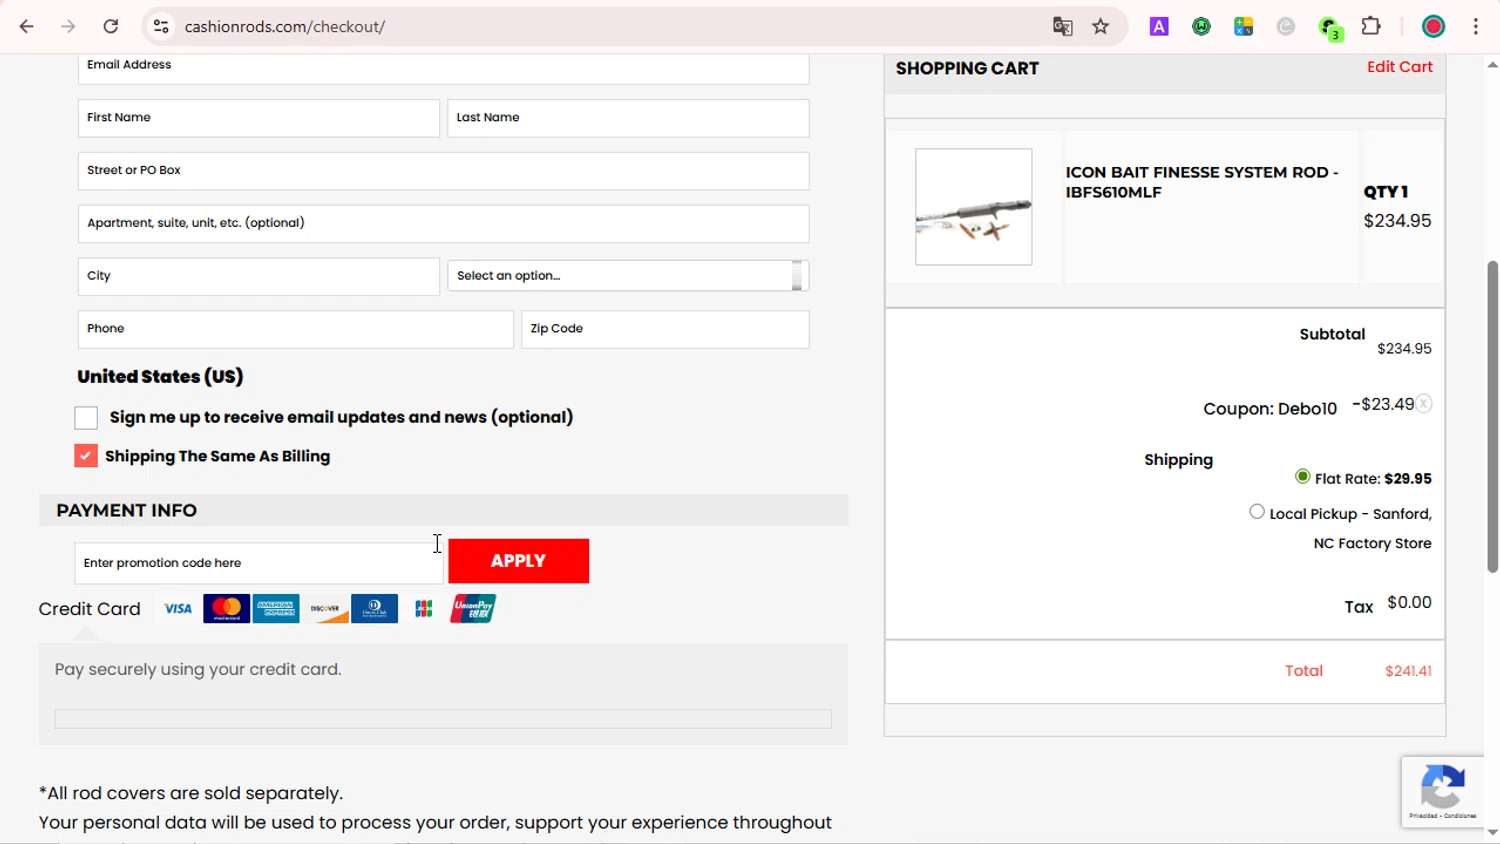Open the green extension with badge 3
Viewport: 1500px width, 844px height.
tap(1330, 28)
